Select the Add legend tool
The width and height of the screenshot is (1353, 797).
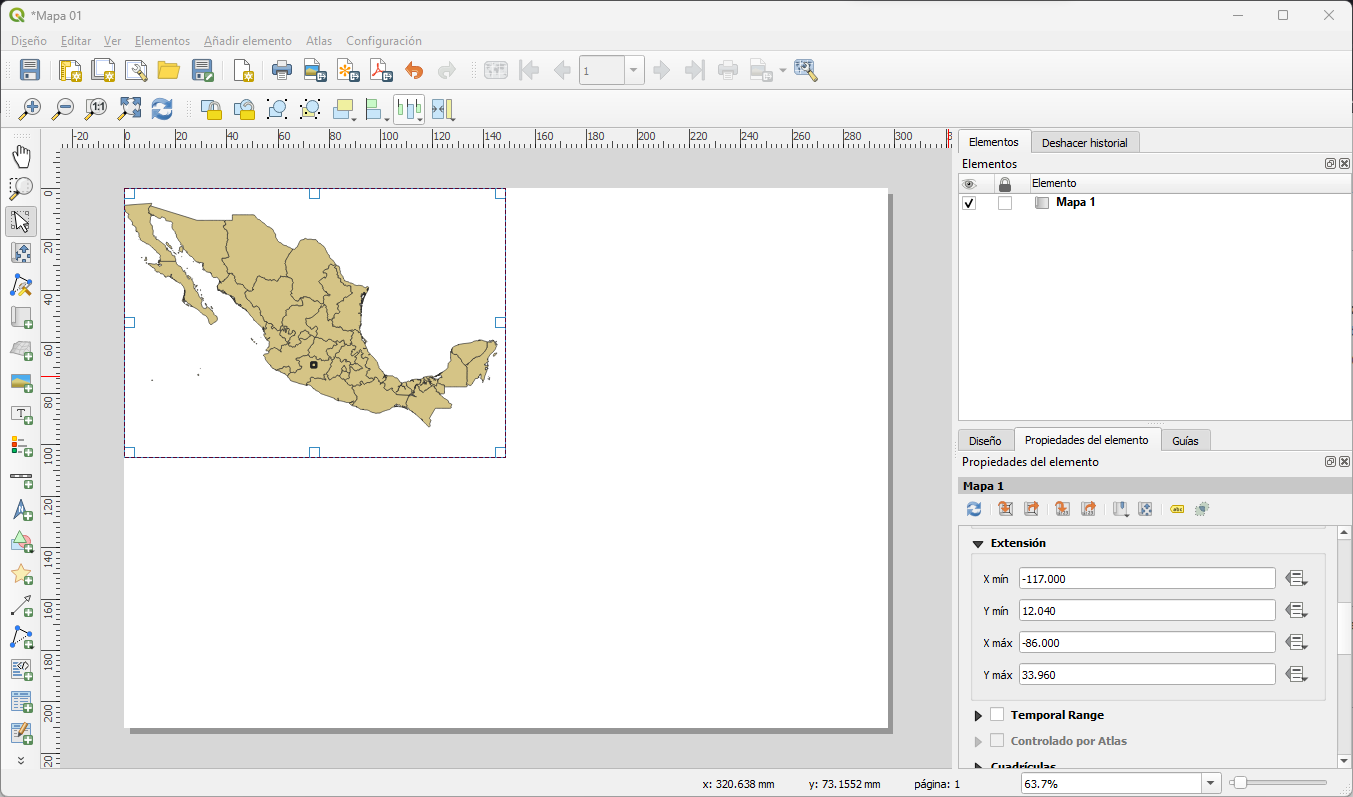[21, 445]
